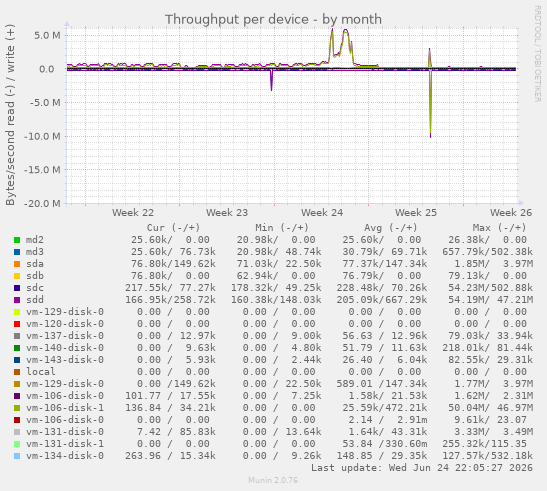Image resolution: width=547 pixels, height=491 pixels.
Task: Select the '-15.0 M' y-axis value
Action: point(42,170)
